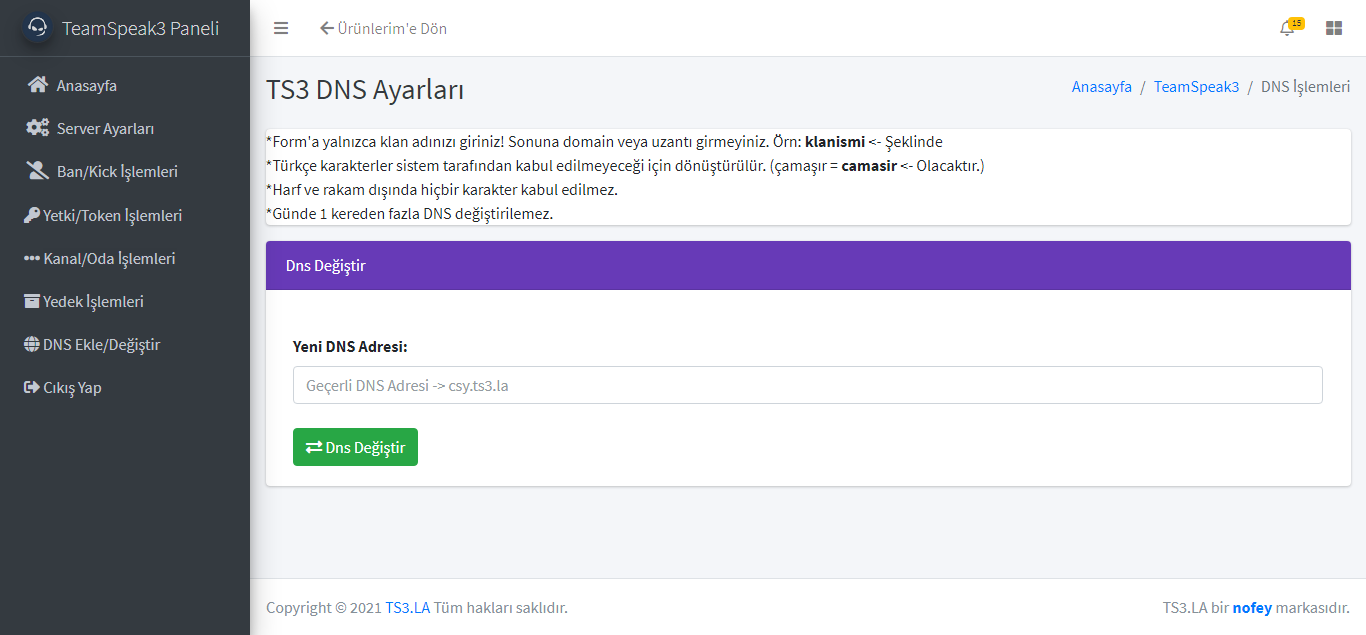The height and width of the screenshot is (635, 1366).
Task: Click the TeamSpeak3 breadcrumb link
Action: tap(1196, 87)
